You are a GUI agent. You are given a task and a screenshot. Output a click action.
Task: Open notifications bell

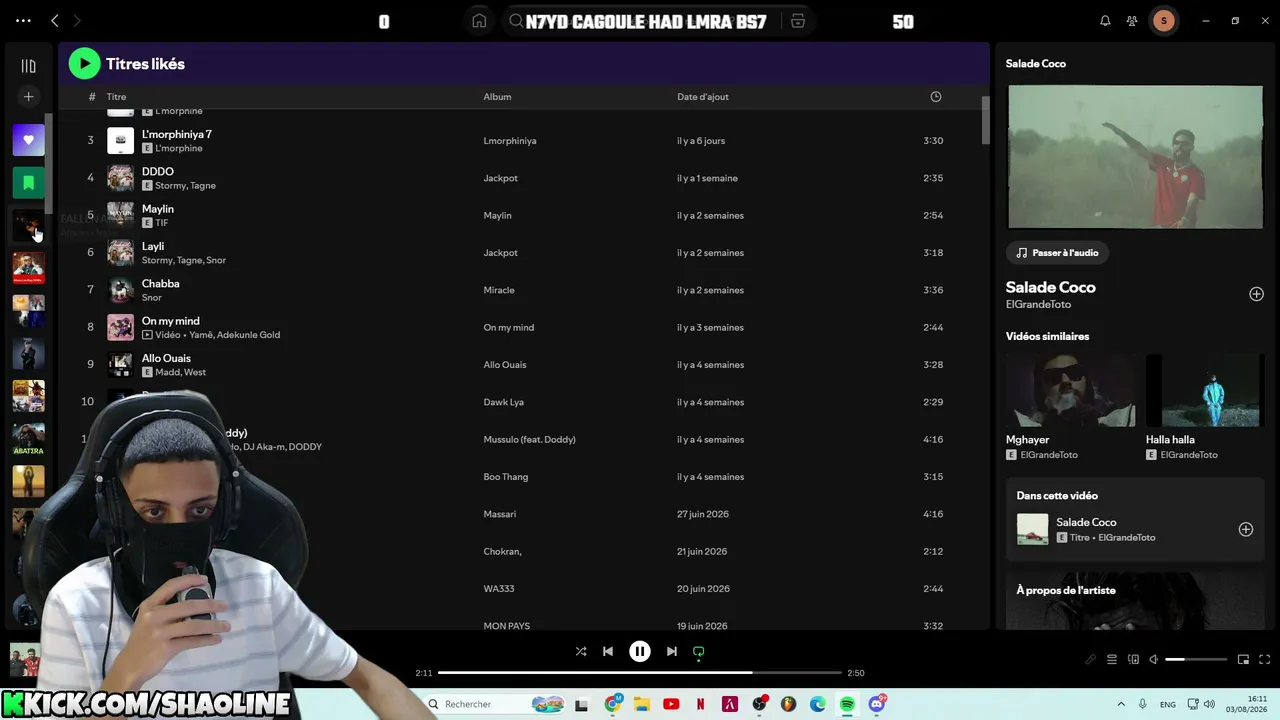point(1105,21)
